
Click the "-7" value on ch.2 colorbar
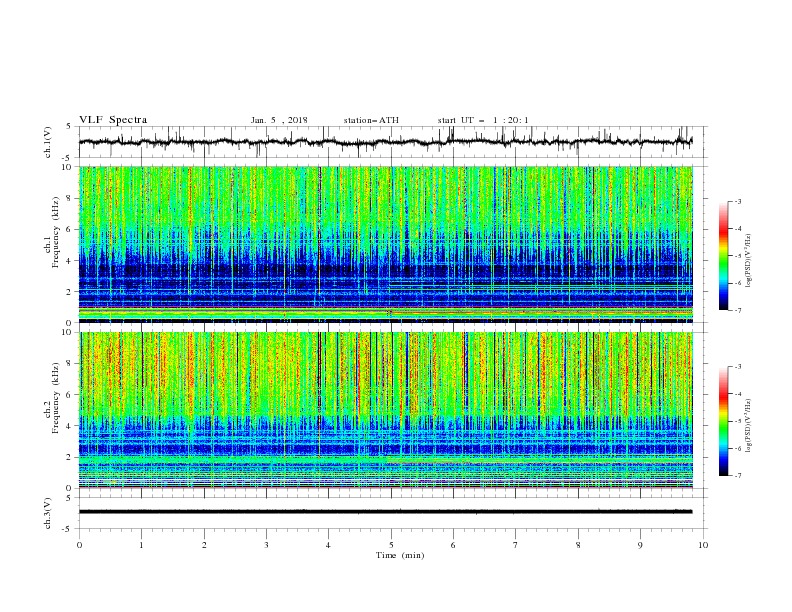point(737,475)
